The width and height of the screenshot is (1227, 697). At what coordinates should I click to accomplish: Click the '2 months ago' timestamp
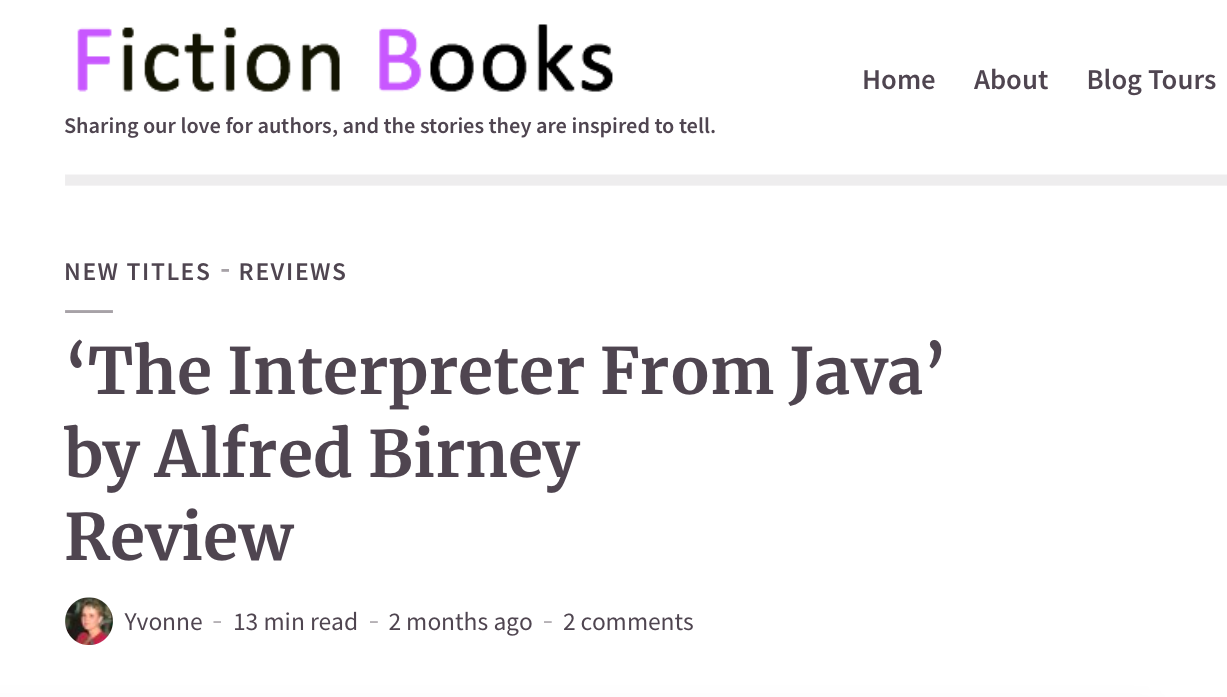[460, 621]
